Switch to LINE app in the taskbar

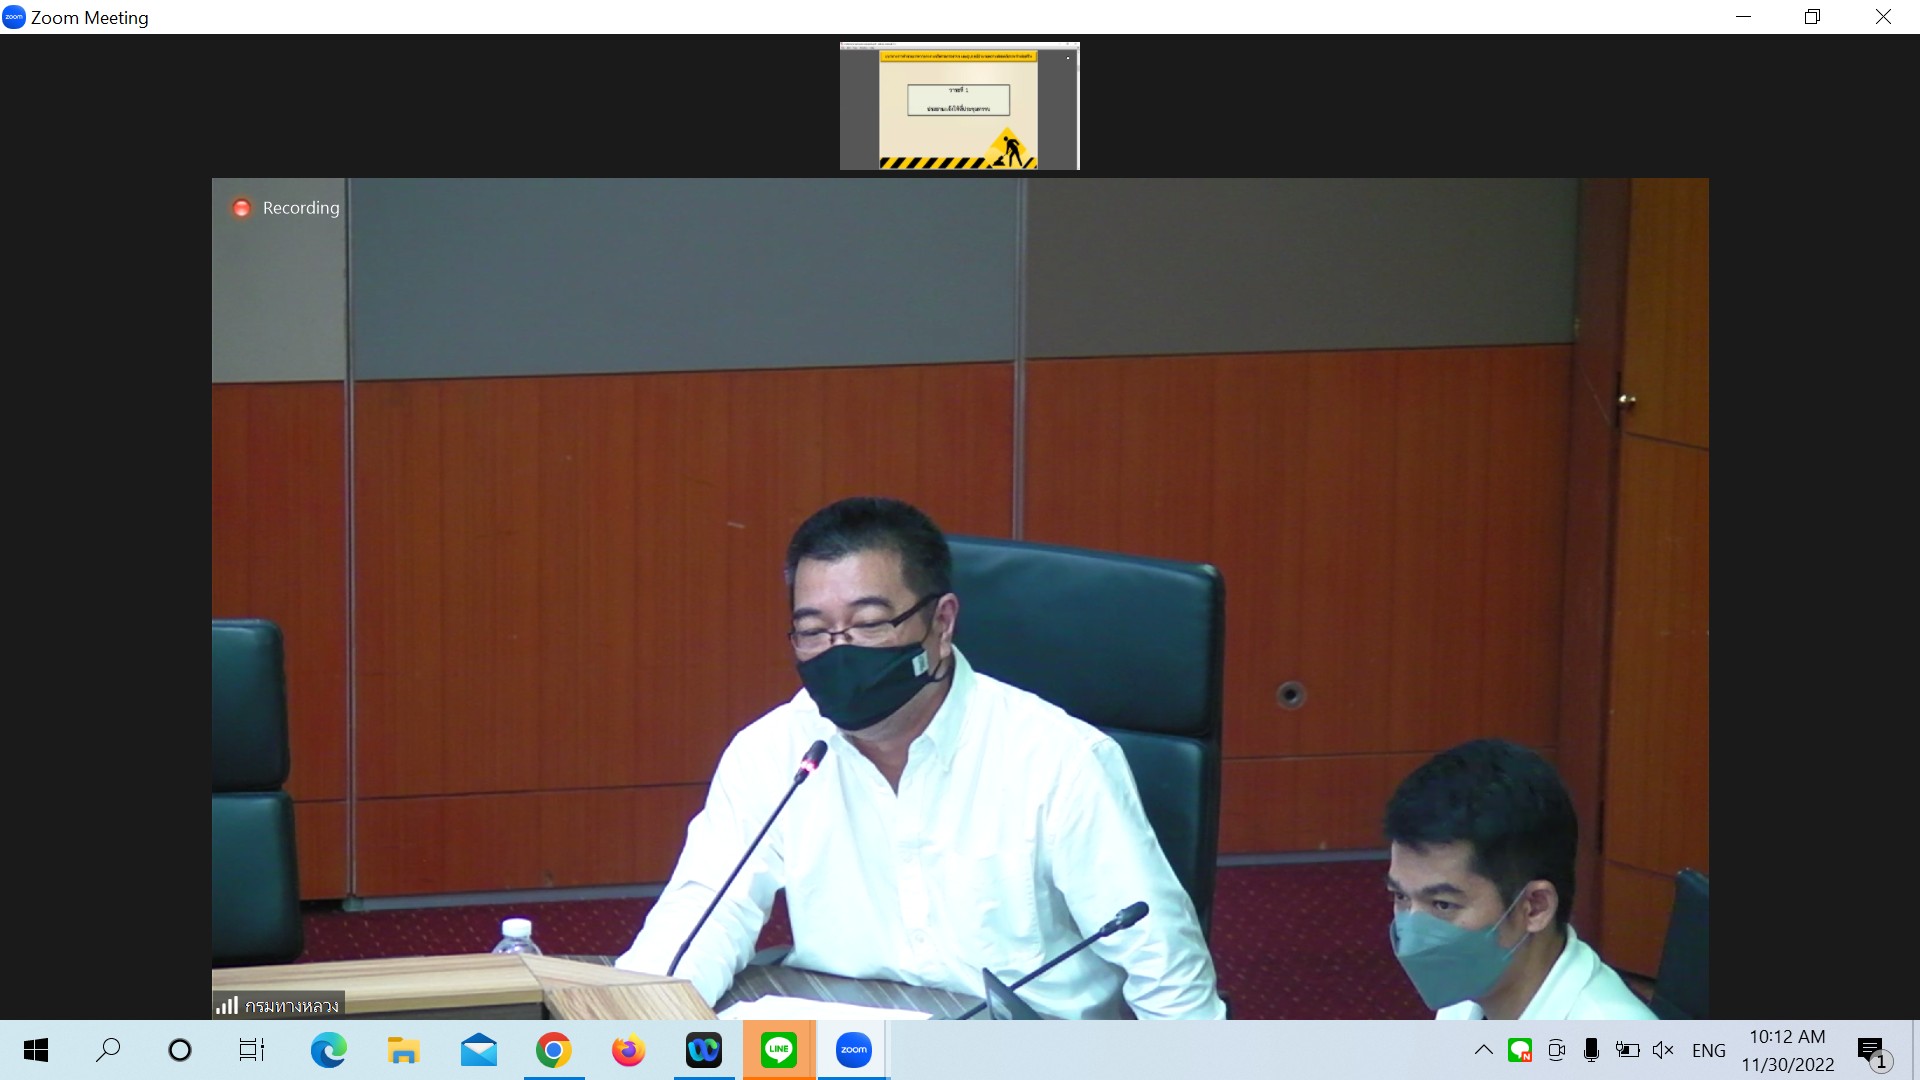tap(778, 1050)
